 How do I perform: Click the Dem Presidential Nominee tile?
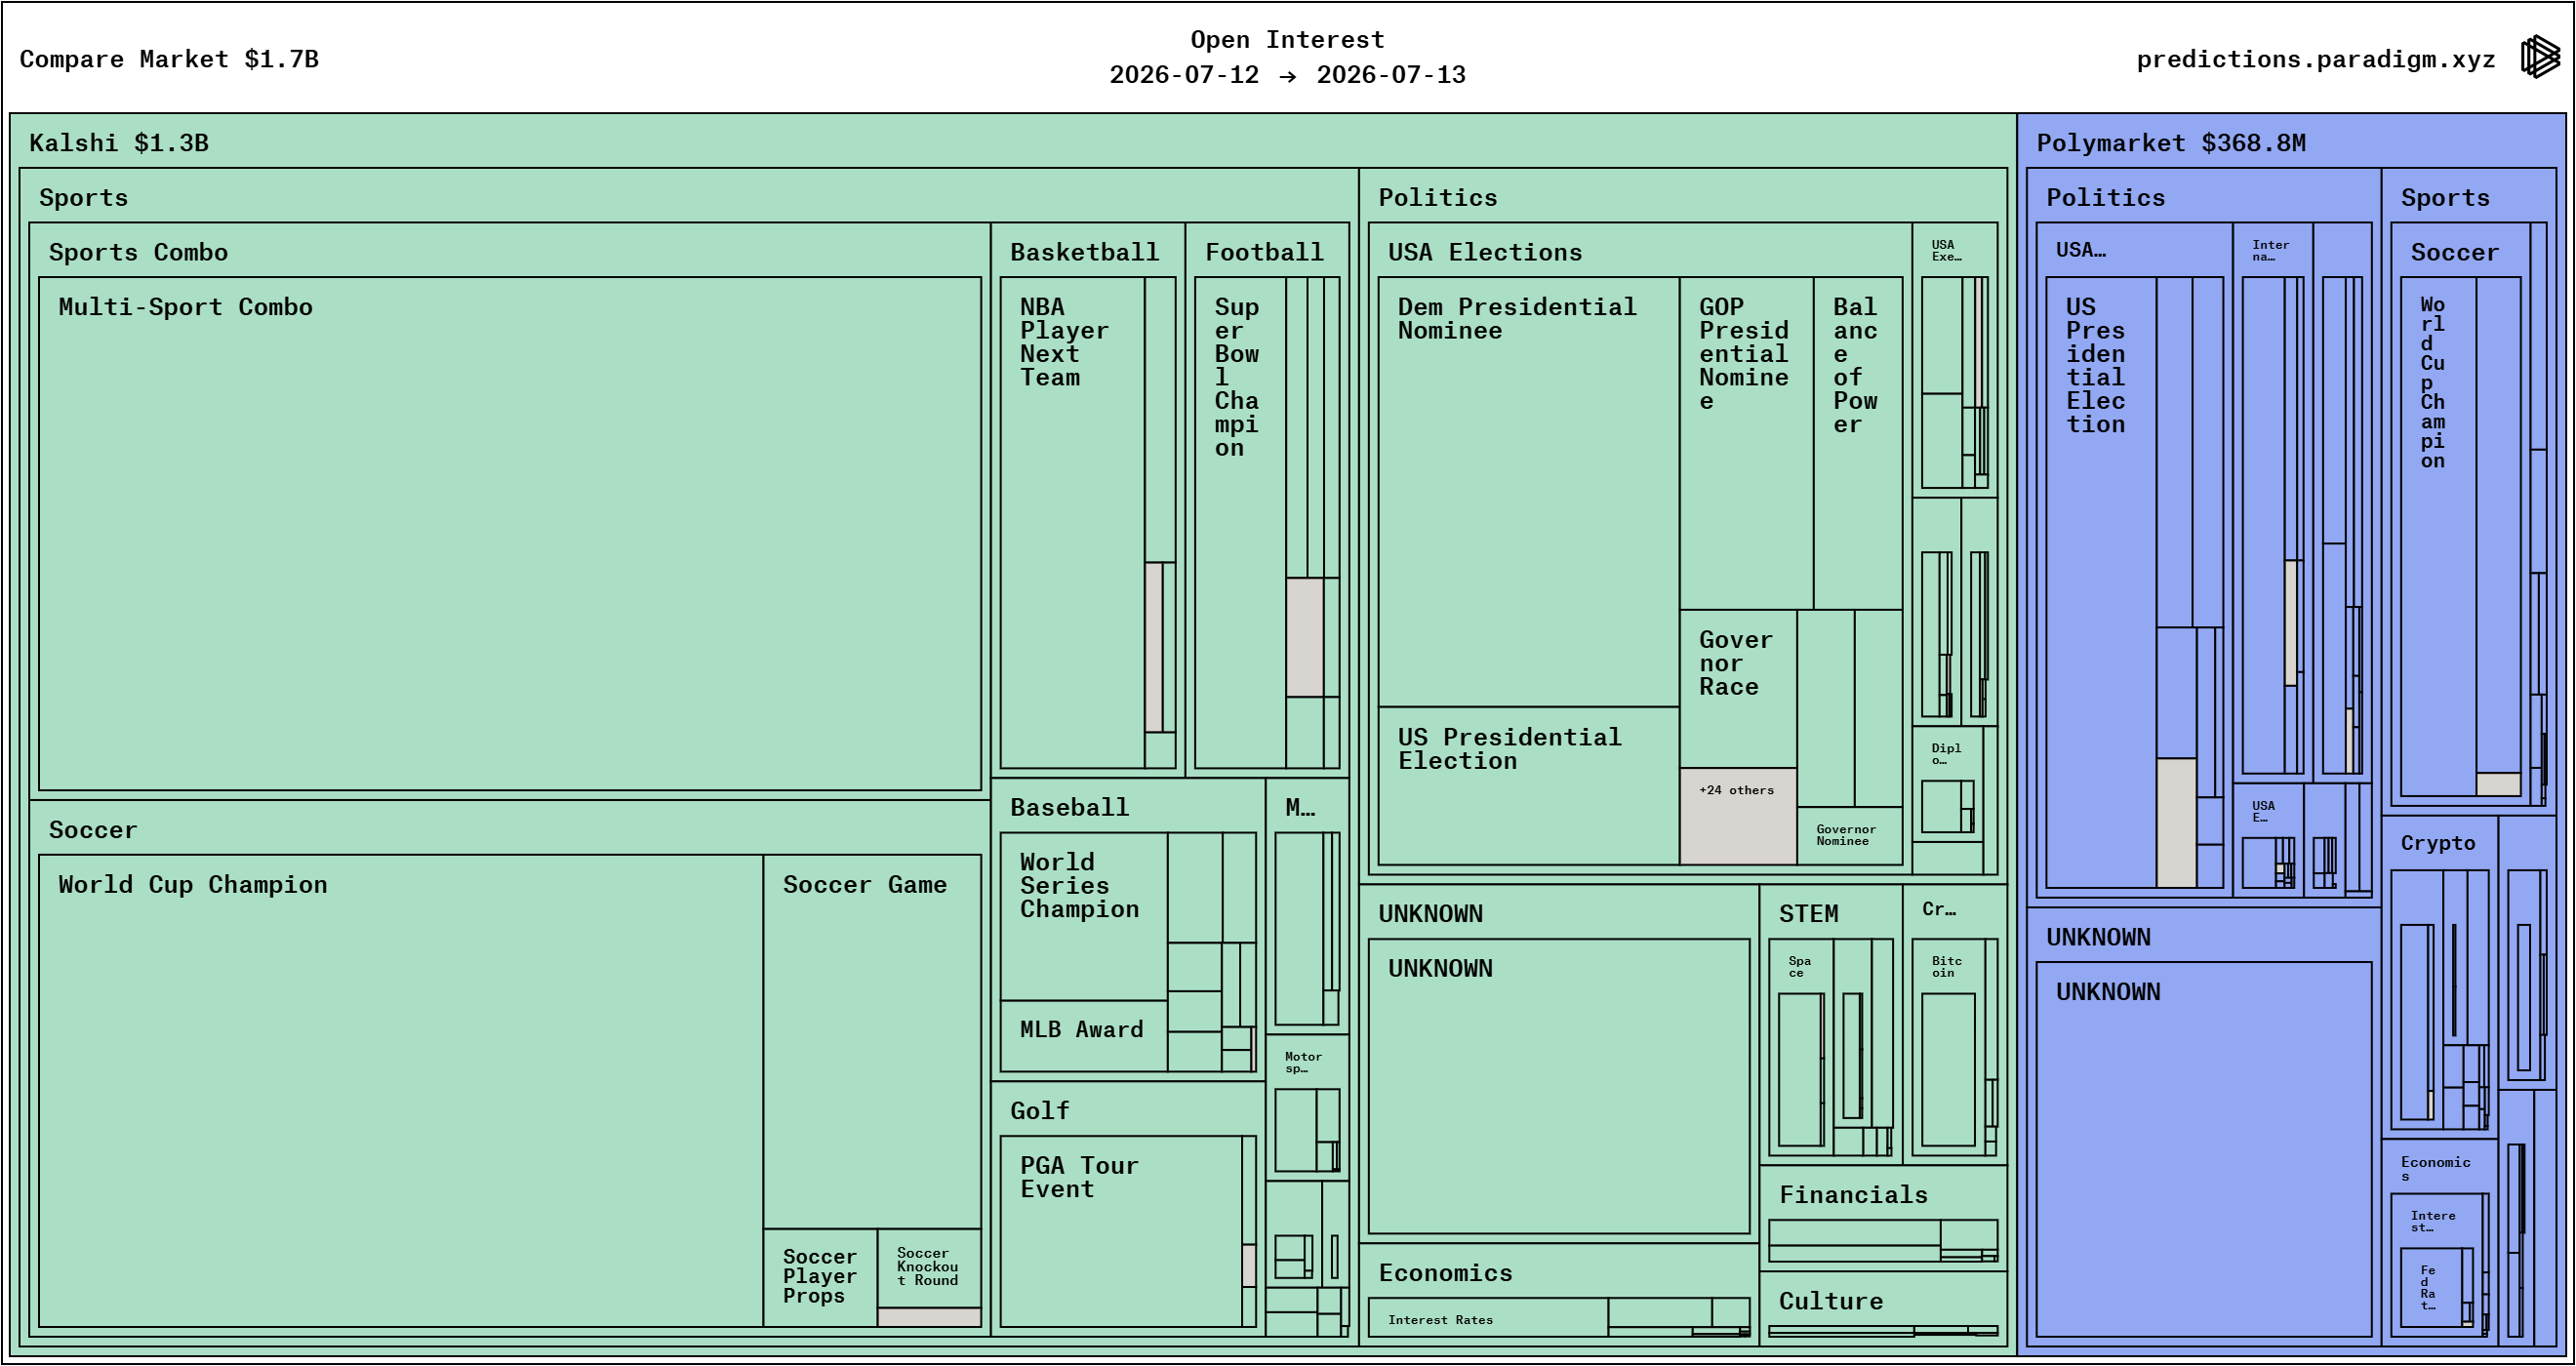tap(1528, 492)
